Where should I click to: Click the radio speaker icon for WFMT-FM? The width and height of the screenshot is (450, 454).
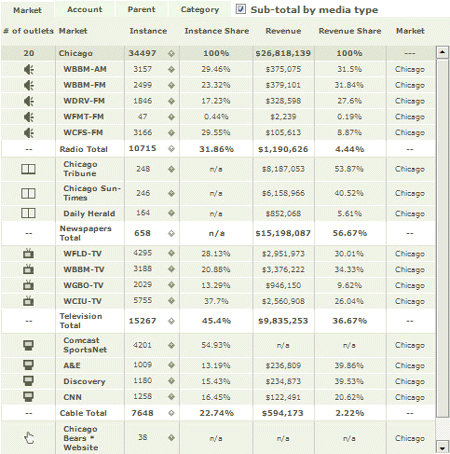[x=29, y=117]
